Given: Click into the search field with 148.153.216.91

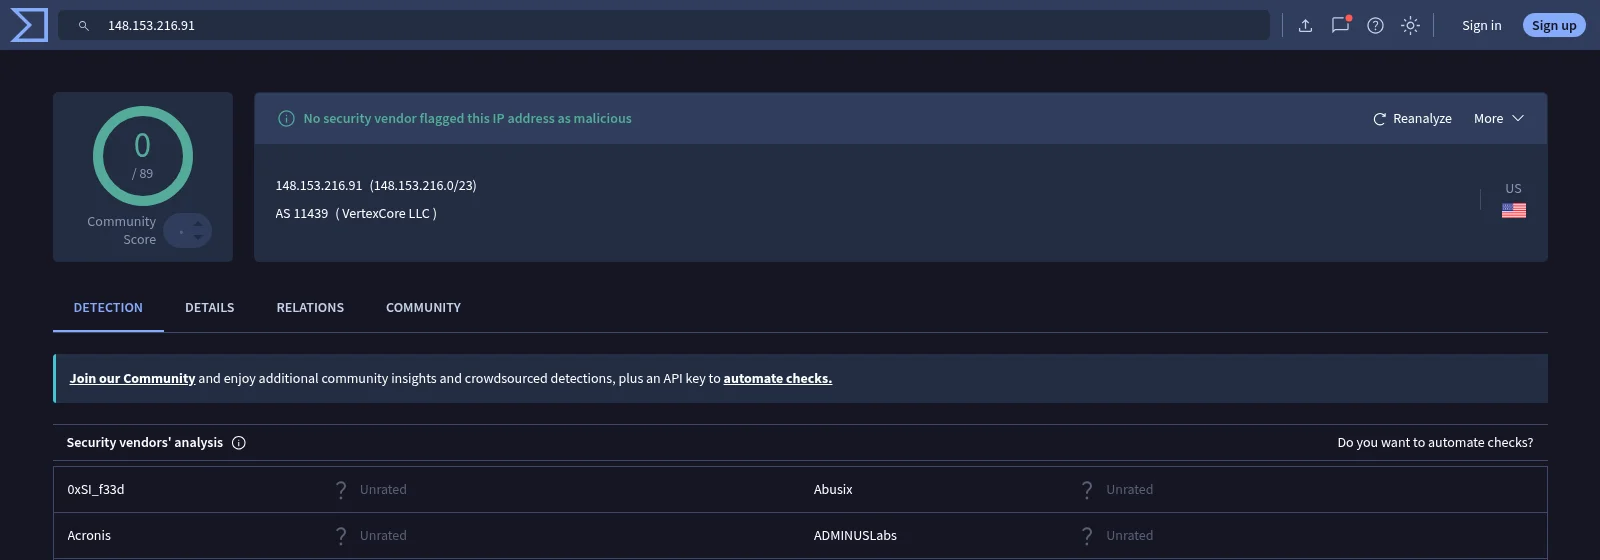Looking at the screenshot, I should click(x=663, y=25).
